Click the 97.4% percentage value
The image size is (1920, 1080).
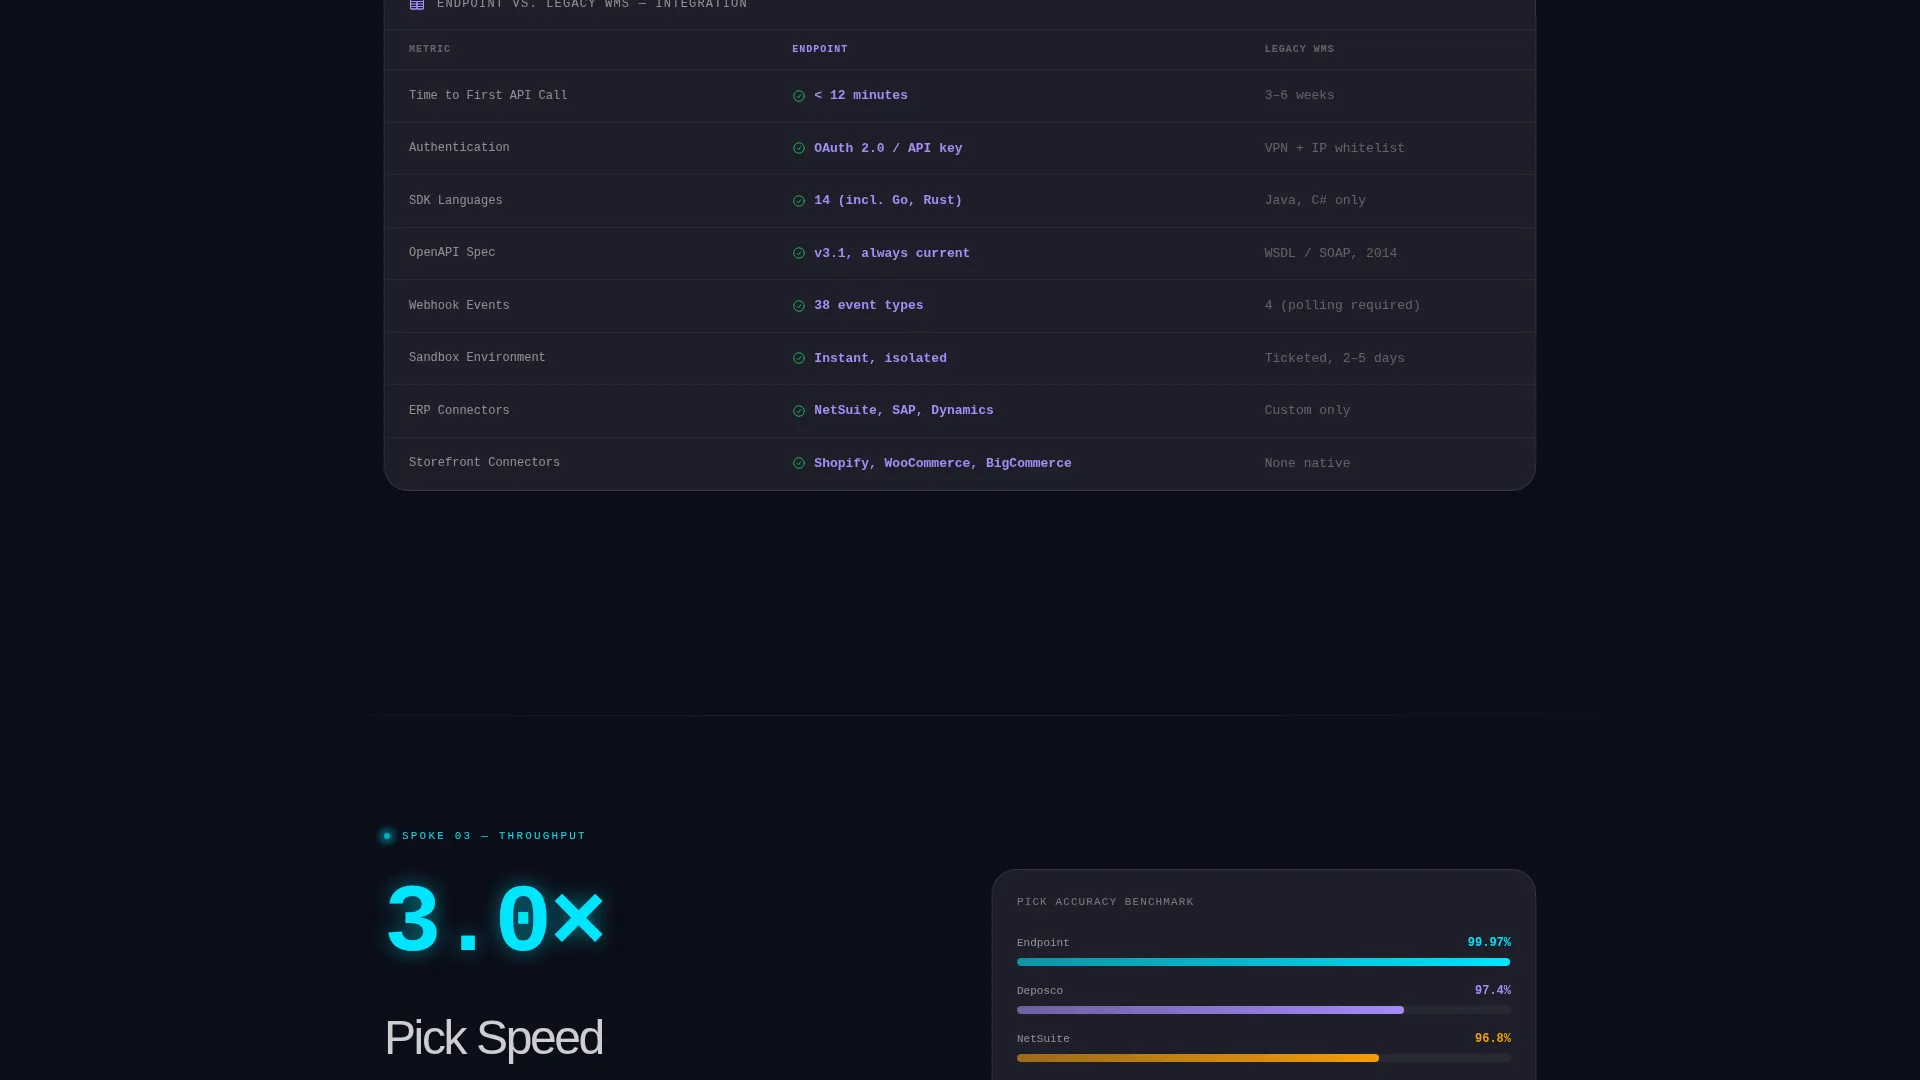coord(1493,991)
